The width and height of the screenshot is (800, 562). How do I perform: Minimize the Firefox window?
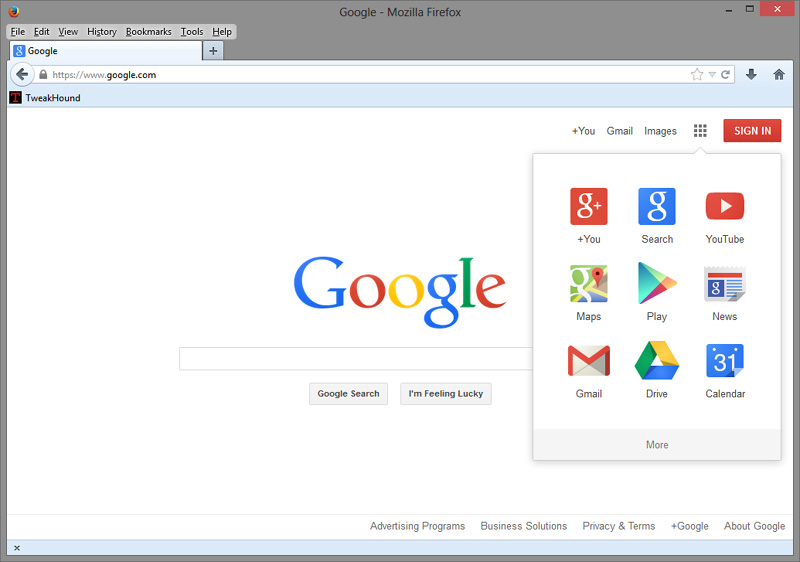click(x=729, y=10)
